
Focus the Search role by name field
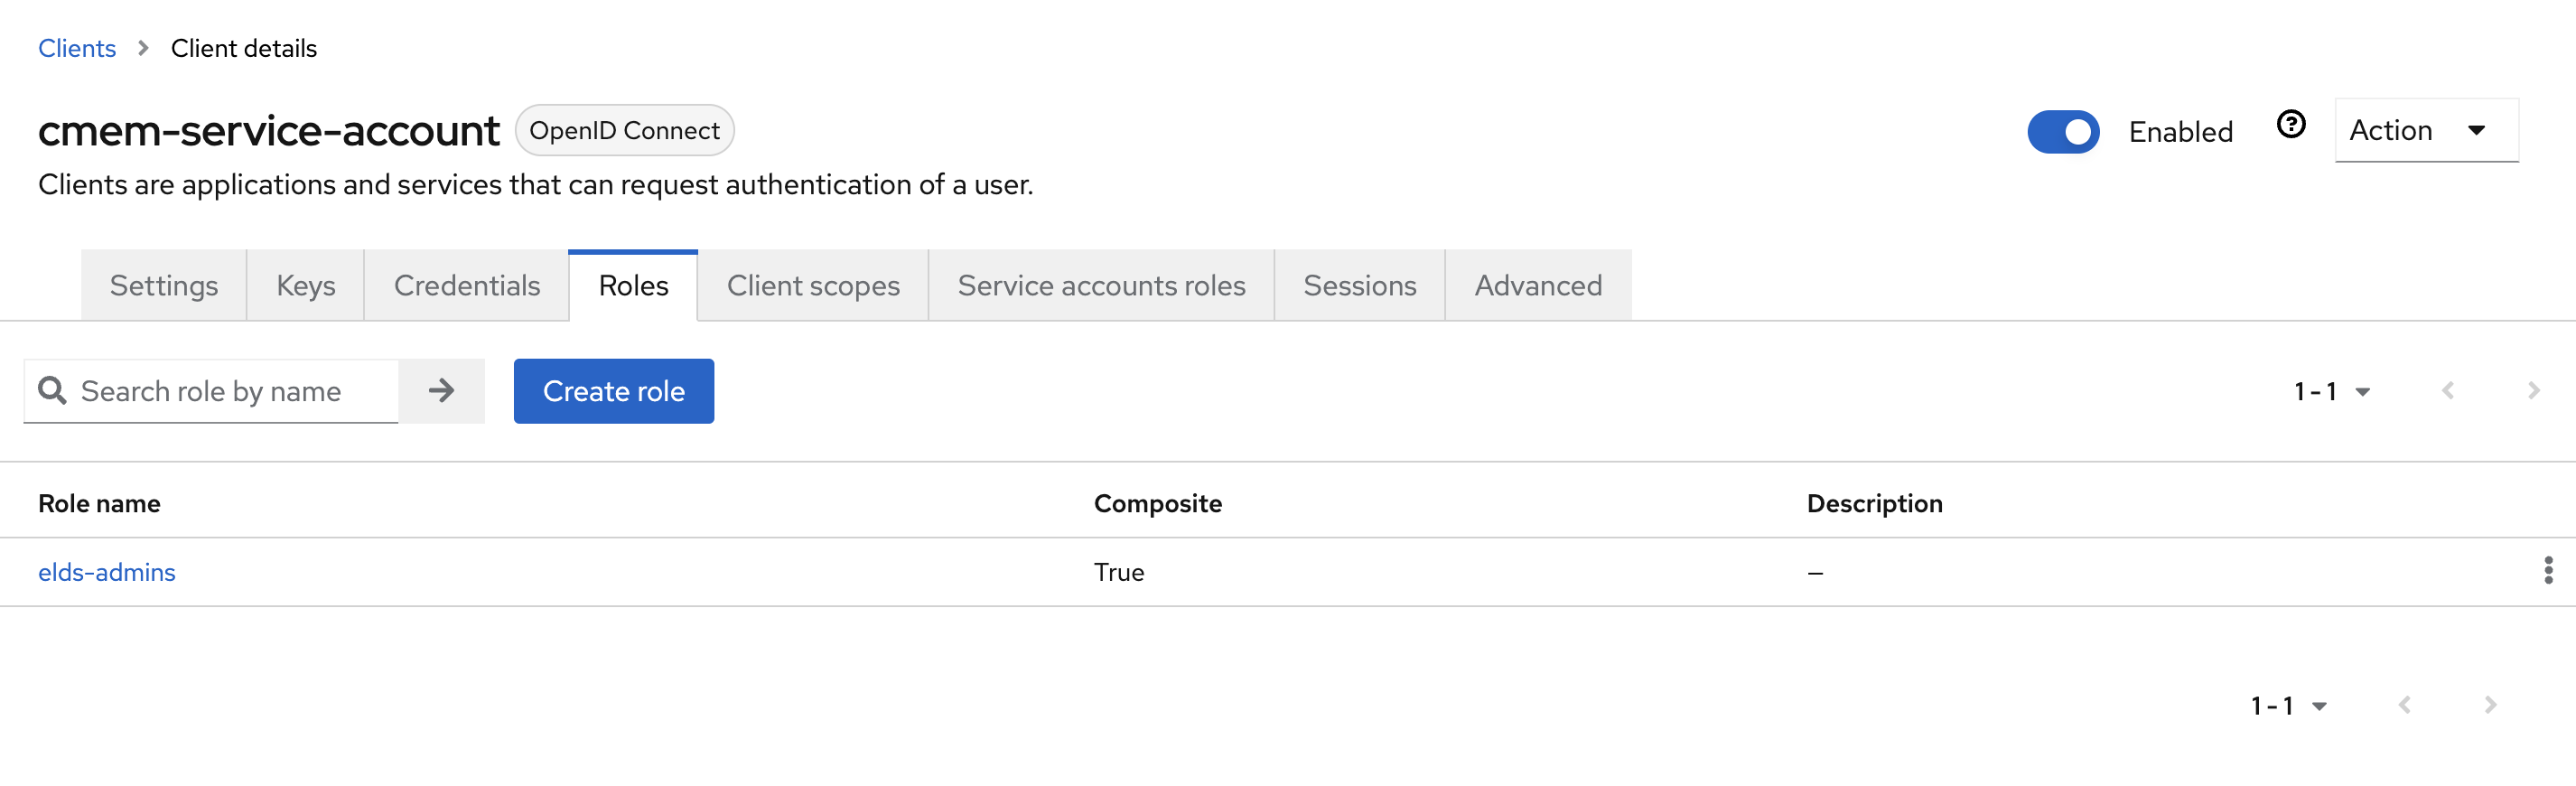230,391
